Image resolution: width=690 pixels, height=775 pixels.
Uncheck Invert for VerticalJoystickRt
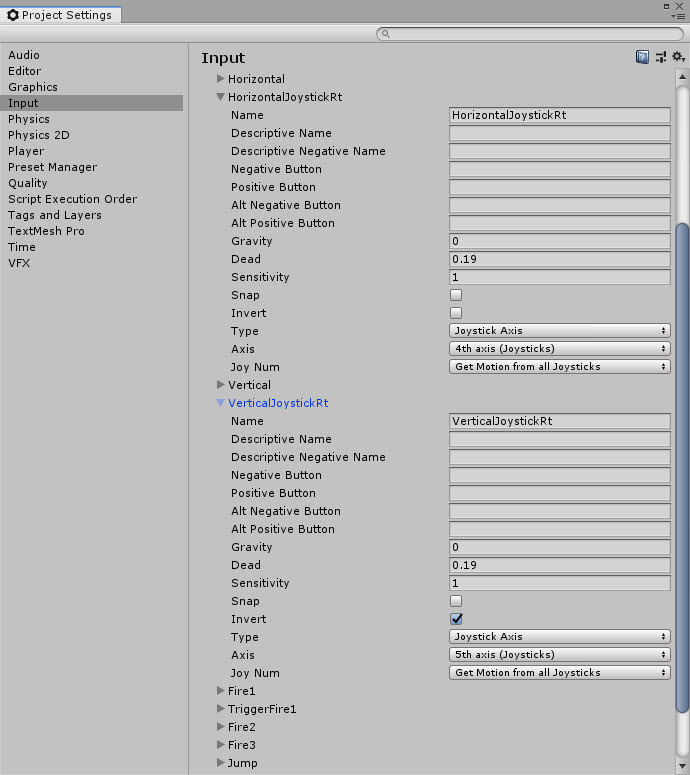[456, 619]
